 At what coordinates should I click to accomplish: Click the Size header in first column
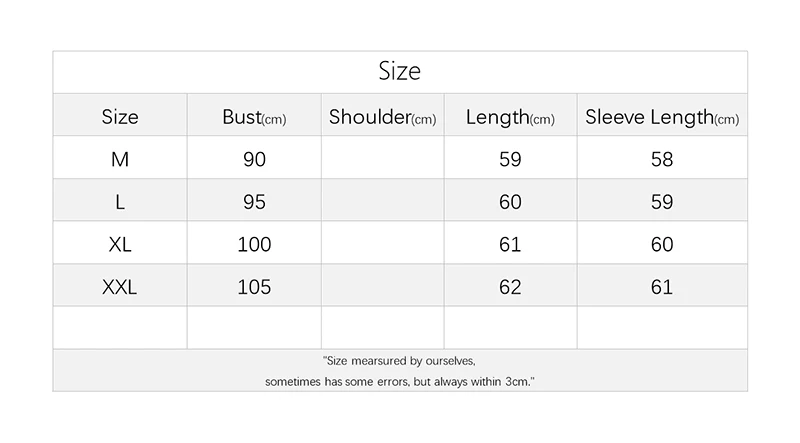coord(120,117)
